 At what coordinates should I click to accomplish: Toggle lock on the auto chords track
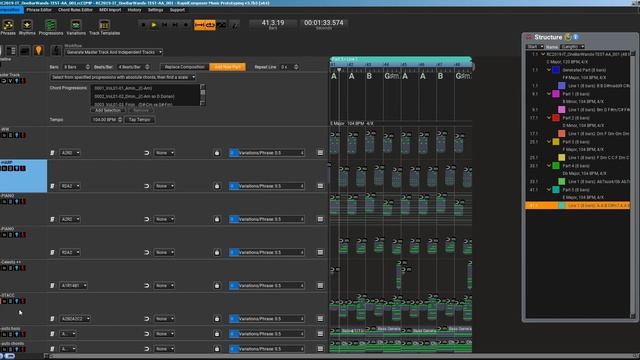(217, 349)
